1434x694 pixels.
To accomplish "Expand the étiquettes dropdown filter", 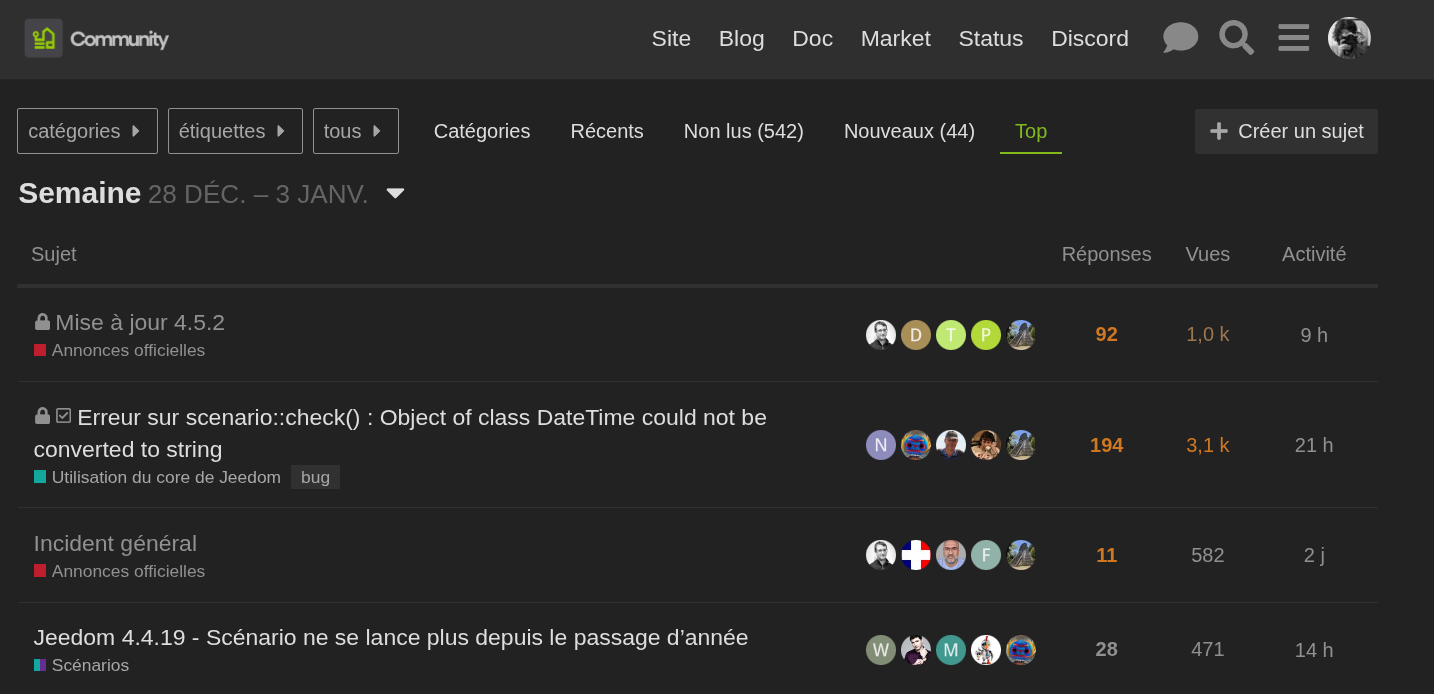I will [x=235, y=131].
